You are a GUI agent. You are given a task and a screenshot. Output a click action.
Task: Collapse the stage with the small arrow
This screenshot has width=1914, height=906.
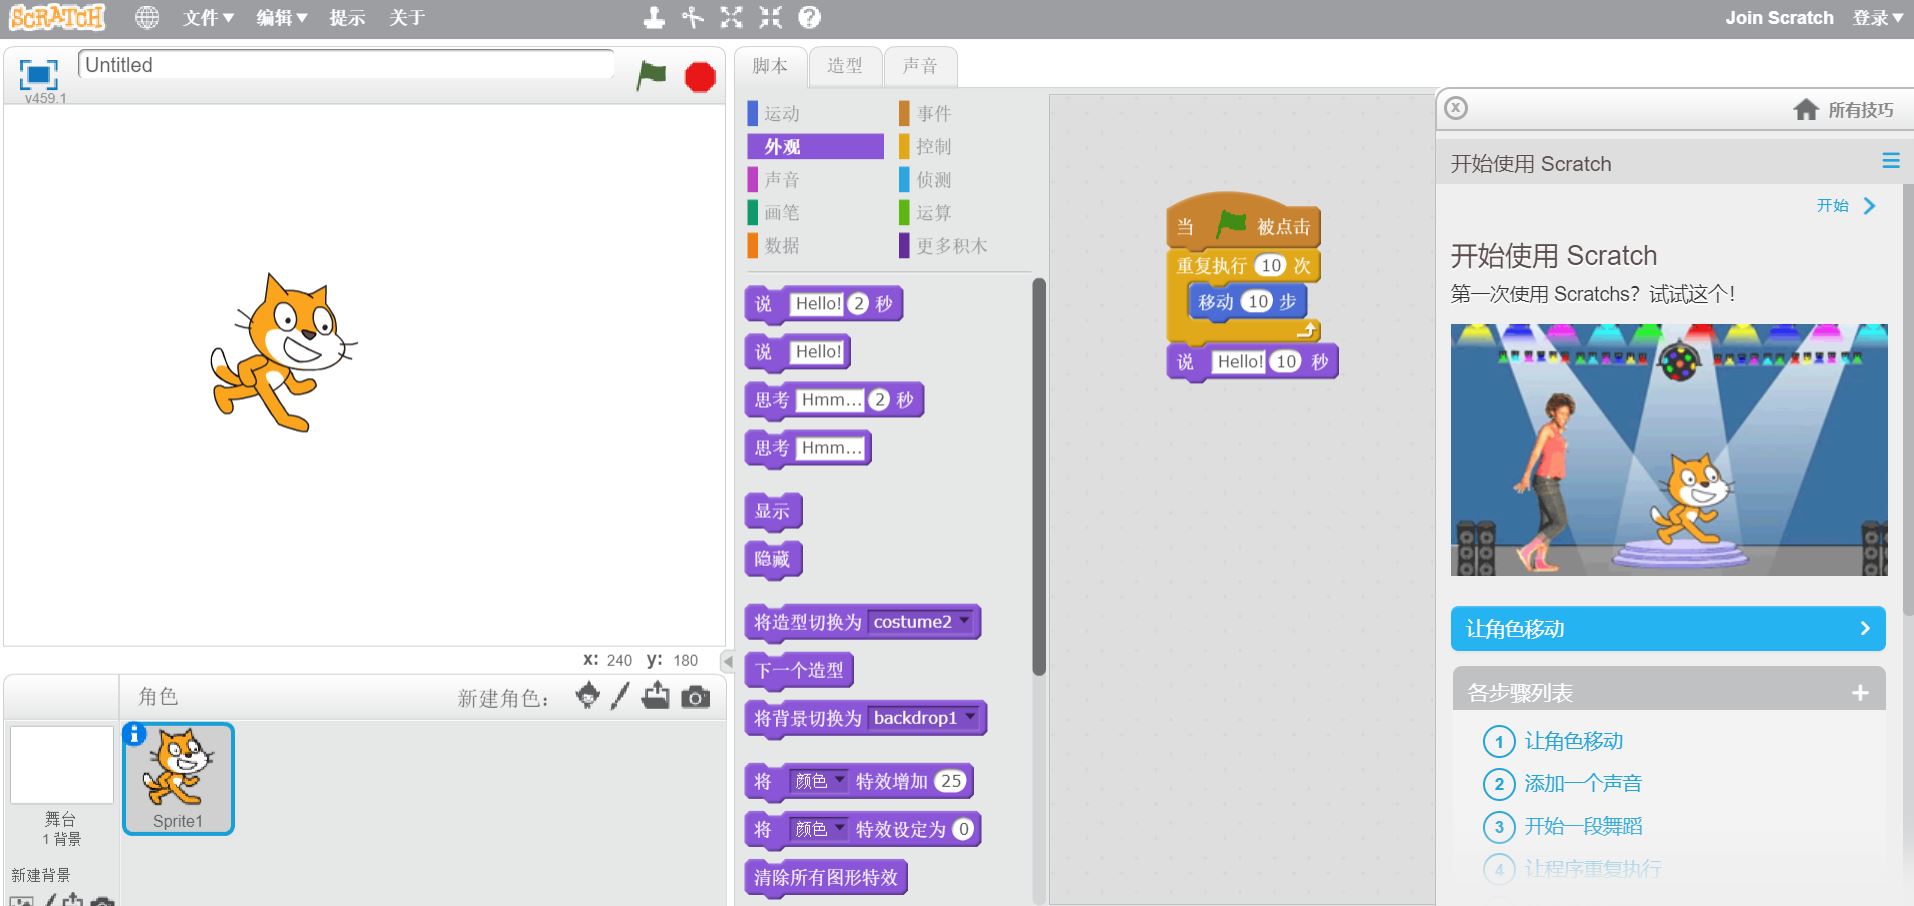pos(728,661)
